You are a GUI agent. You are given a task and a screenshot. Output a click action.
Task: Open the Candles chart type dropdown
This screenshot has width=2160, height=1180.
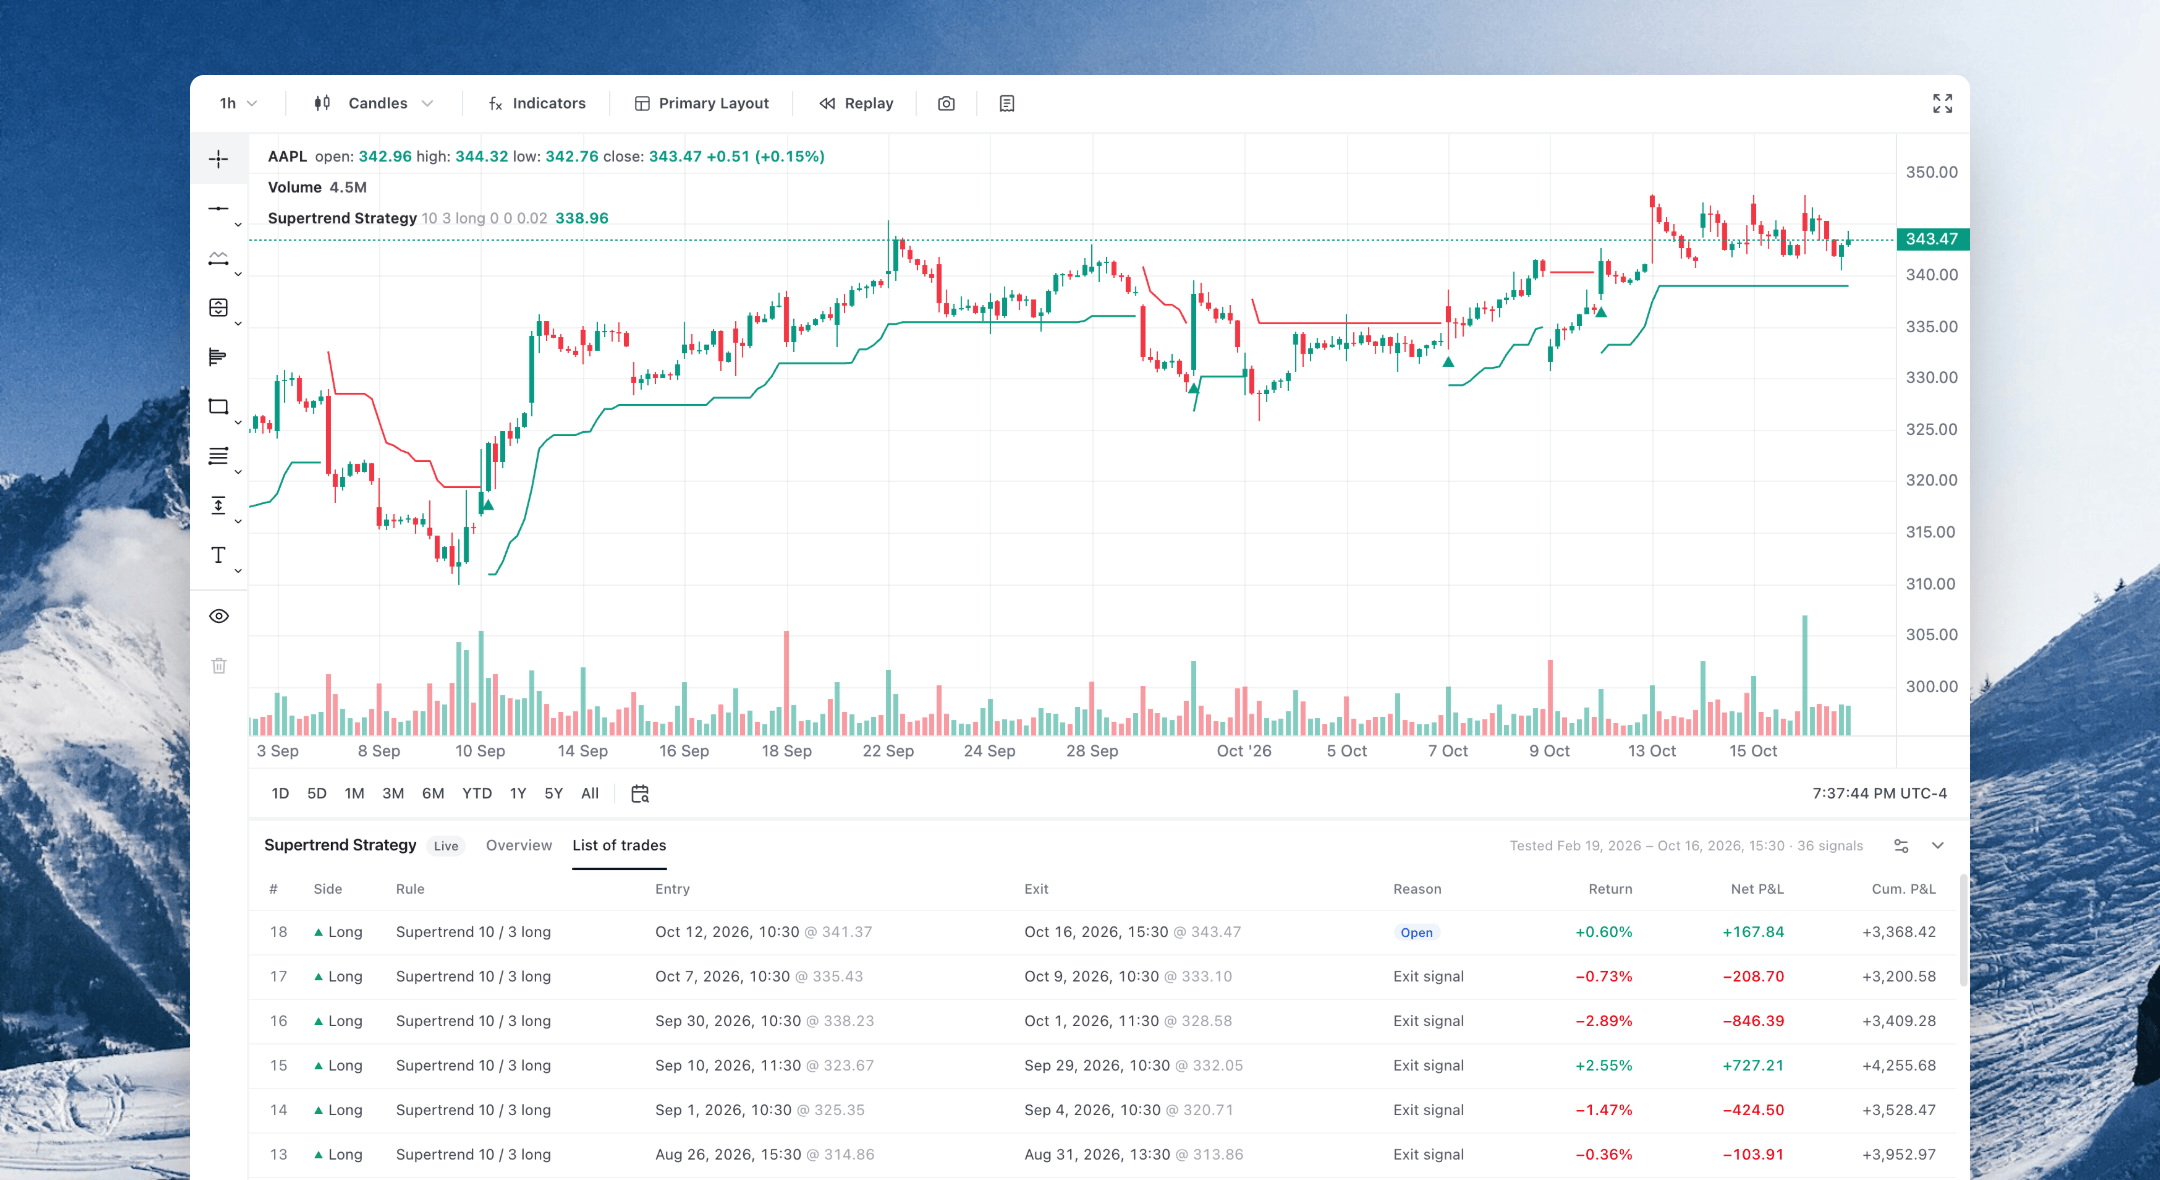[373, 103]
